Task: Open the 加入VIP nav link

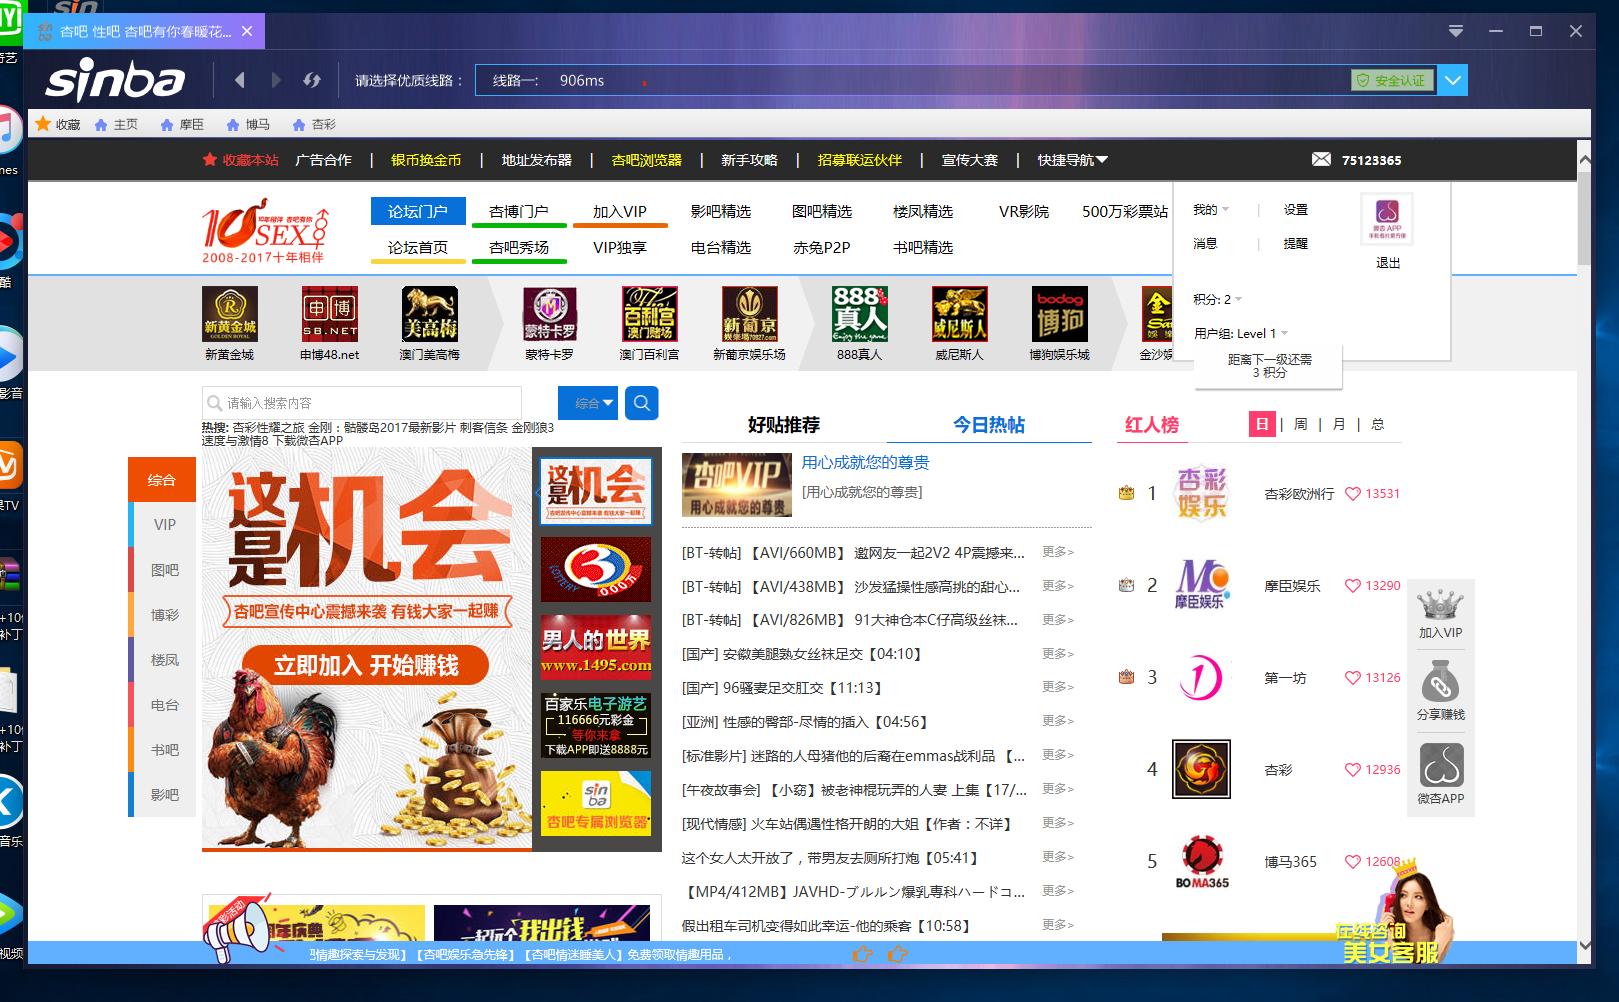Action: (619, 211)
